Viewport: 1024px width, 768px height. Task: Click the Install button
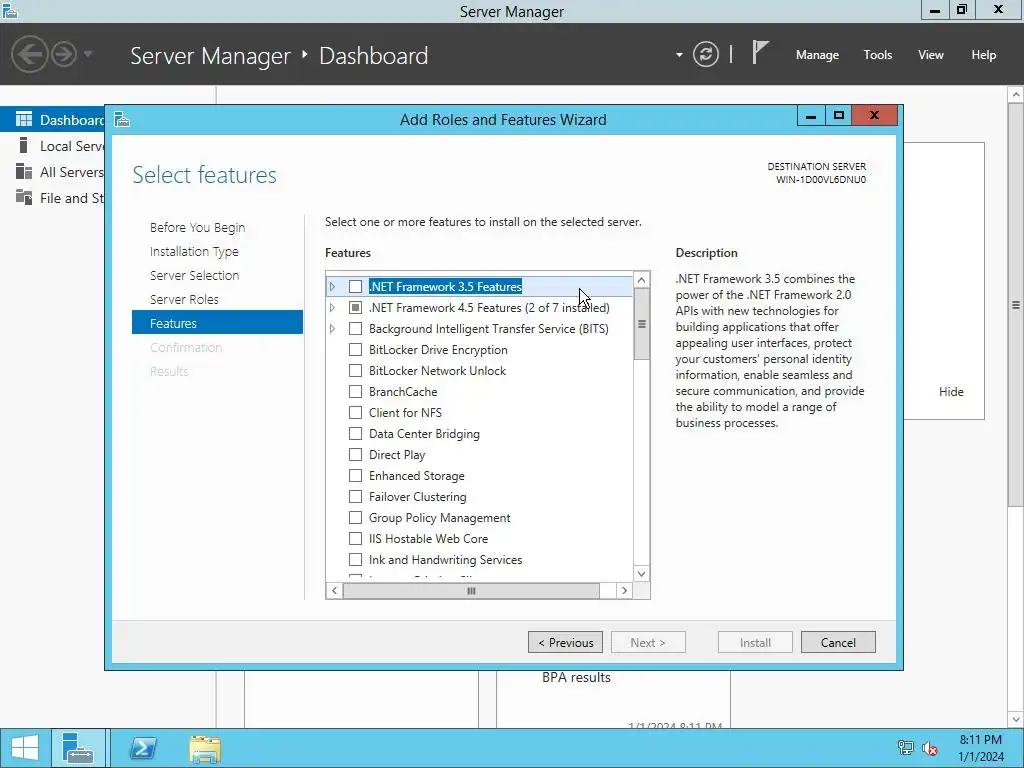755,642
